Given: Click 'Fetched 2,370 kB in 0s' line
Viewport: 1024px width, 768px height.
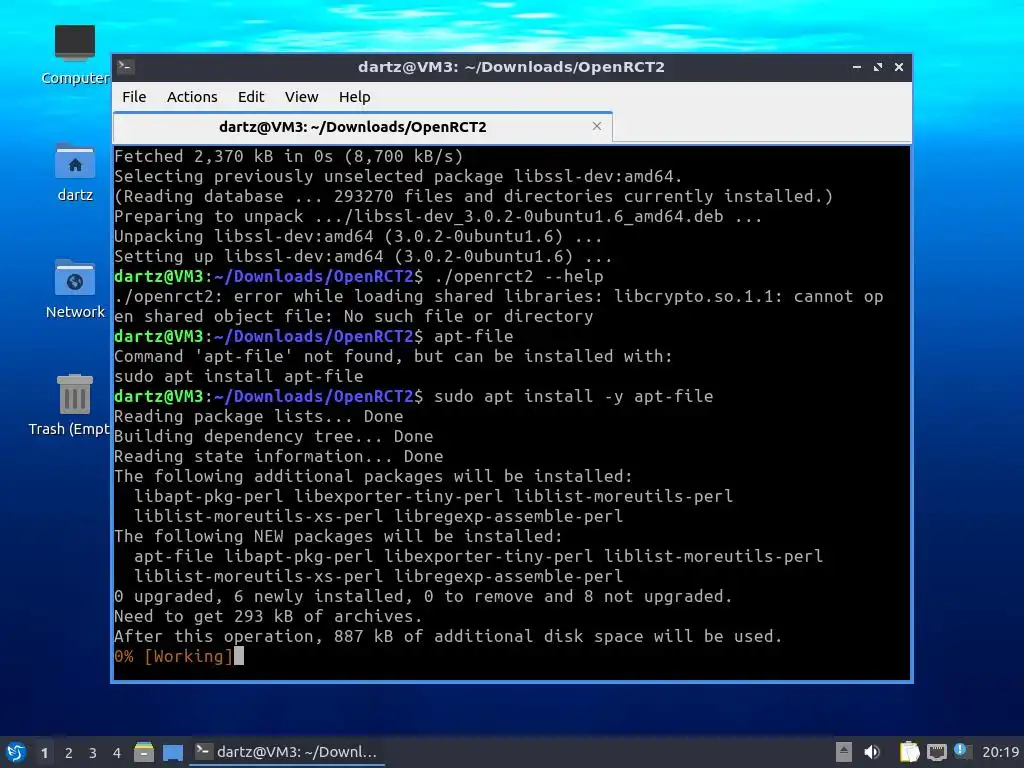Looking at the screenshot, I should tap(288, 157).
